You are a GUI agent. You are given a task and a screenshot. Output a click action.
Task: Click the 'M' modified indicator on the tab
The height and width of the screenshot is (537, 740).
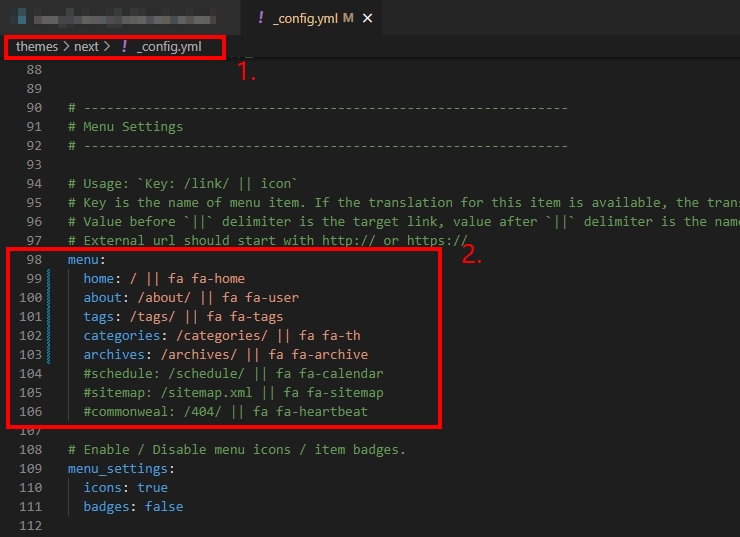click(348, 18)
